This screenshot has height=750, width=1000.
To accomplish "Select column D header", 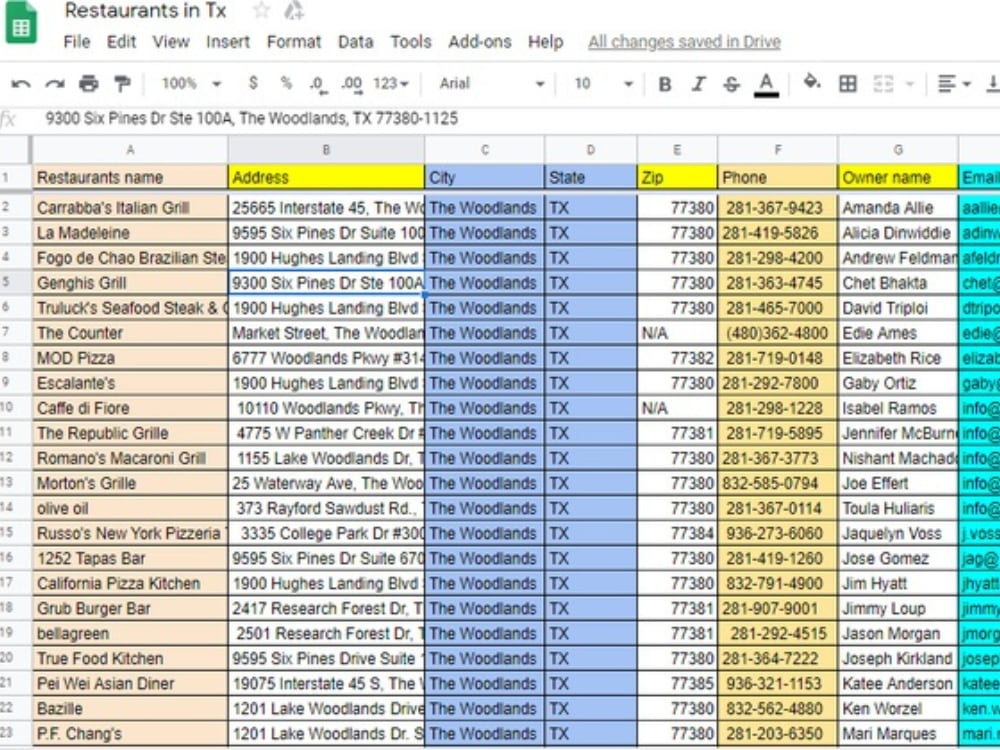I will (x=591, y=150).
